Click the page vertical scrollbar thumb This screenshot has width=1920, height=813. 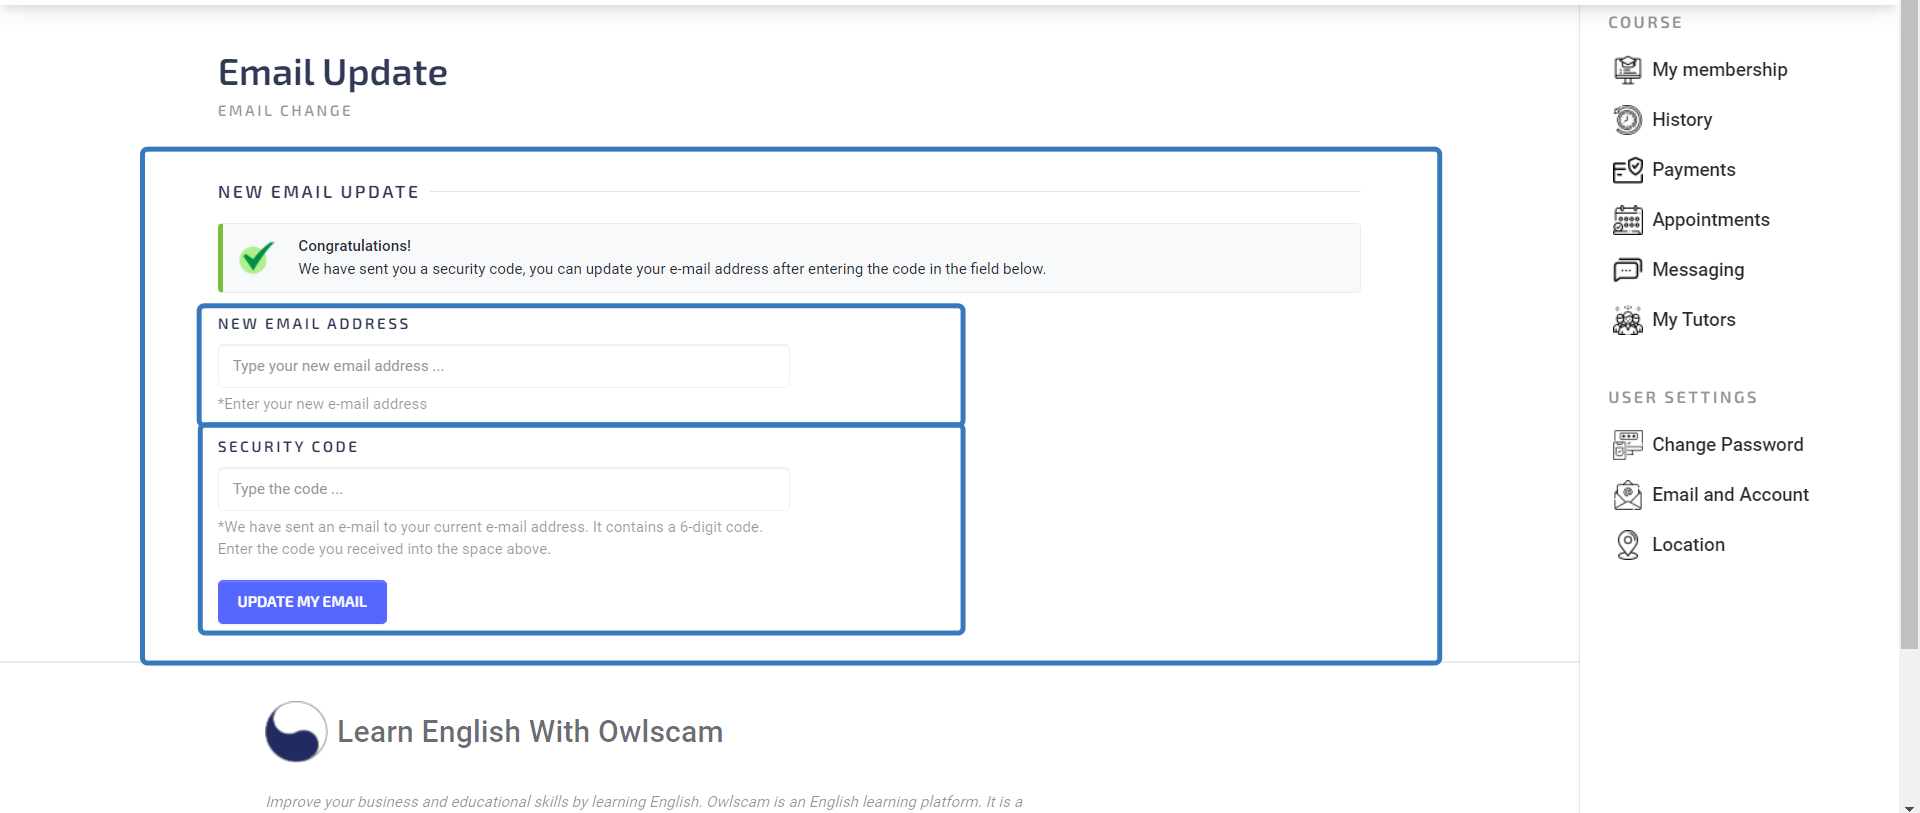1909,325
